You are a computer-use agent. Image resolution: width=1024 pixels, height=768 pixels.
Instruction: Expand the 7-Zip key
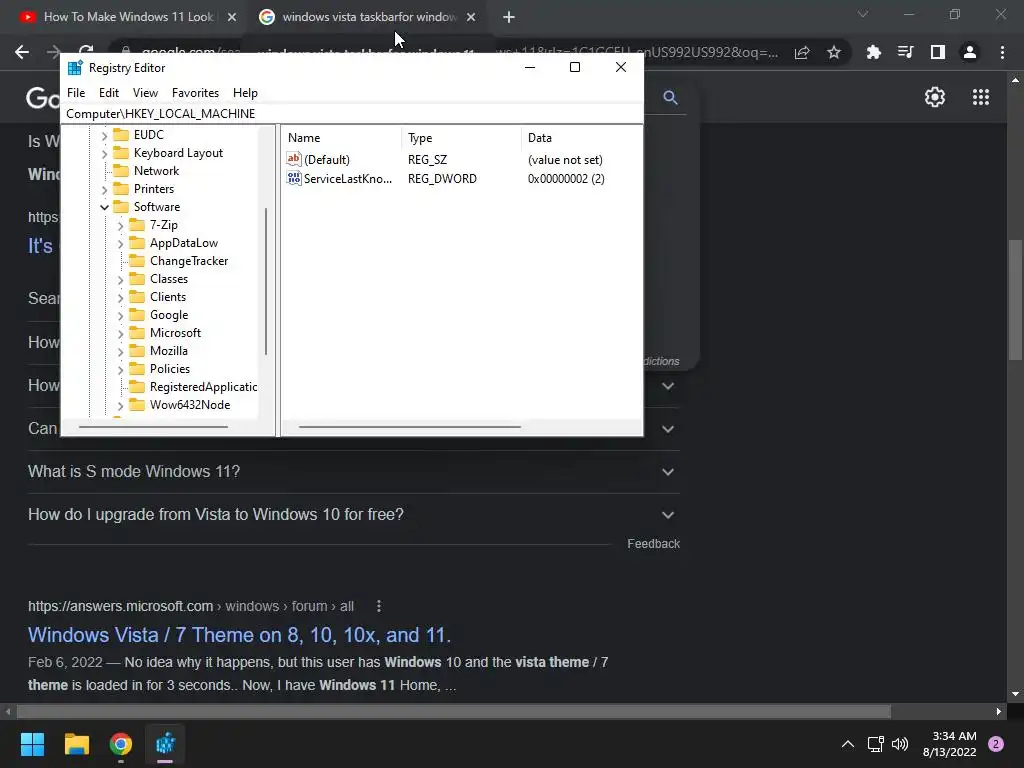pos(120,225)
